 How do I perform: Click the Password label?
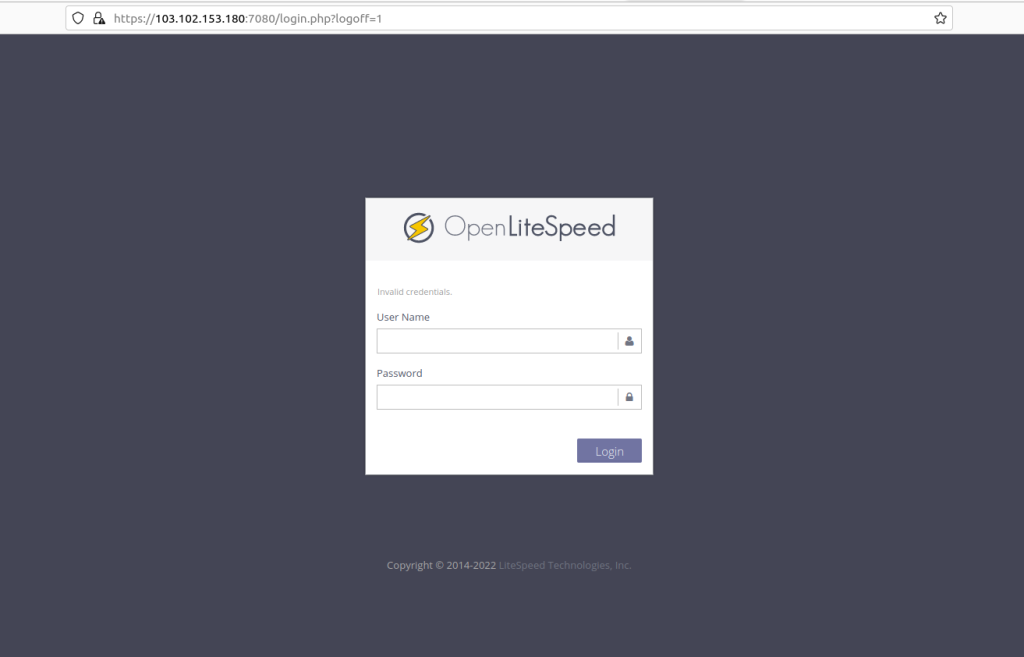399,373
